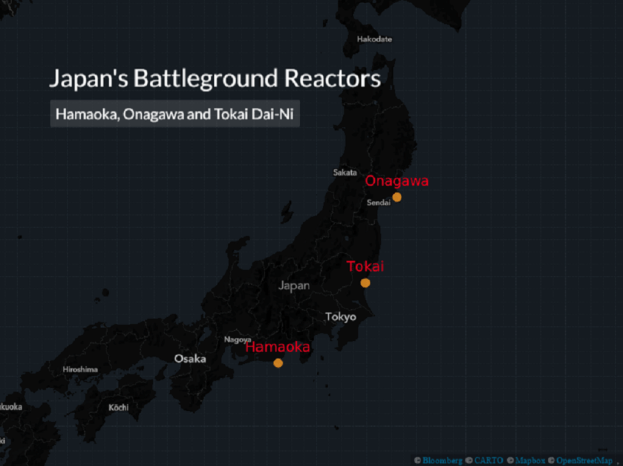The height and width of the screenshot is (466, 623).
Task: Open the CARTO attribution link
Action: click(x=488, y=460)
